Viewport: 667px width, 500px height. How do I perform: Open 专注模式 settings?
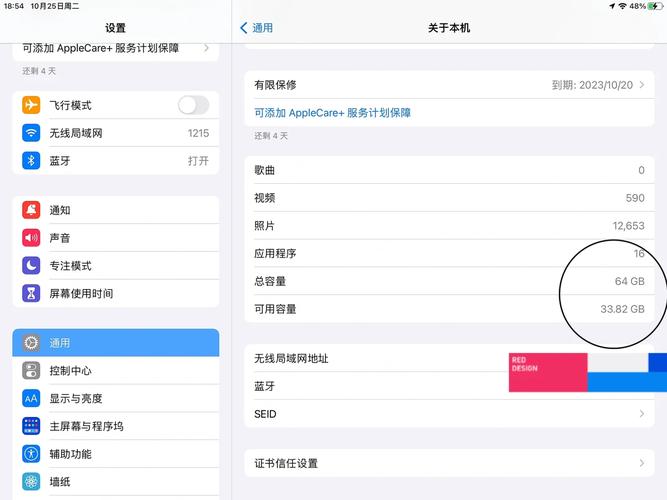point(116,266)
